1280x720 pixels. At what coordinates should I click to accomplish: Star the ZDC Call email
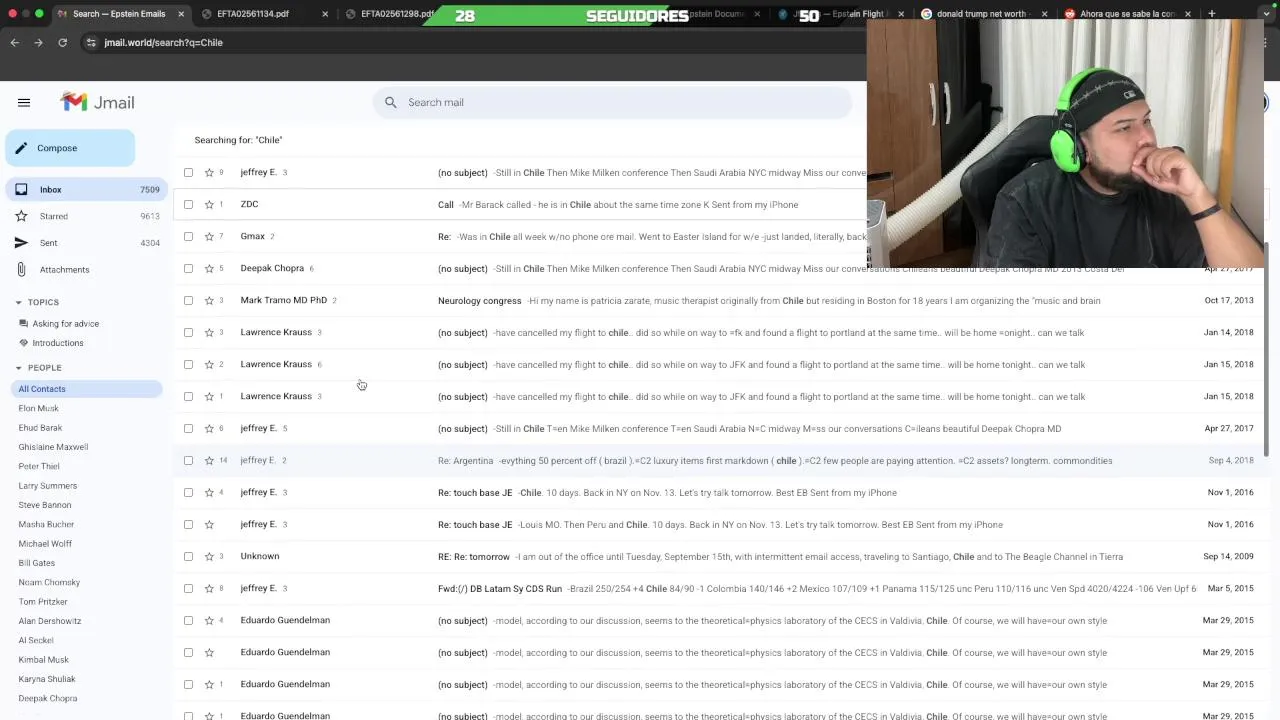pos(209,204)
